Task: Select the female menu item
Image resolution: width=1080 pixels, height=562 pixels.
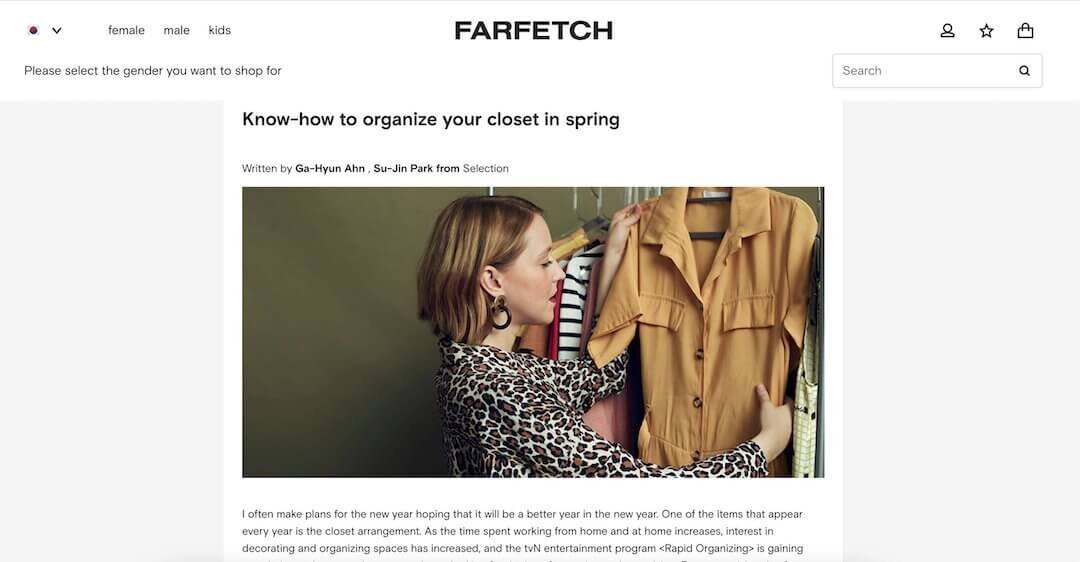Action: 126,30
